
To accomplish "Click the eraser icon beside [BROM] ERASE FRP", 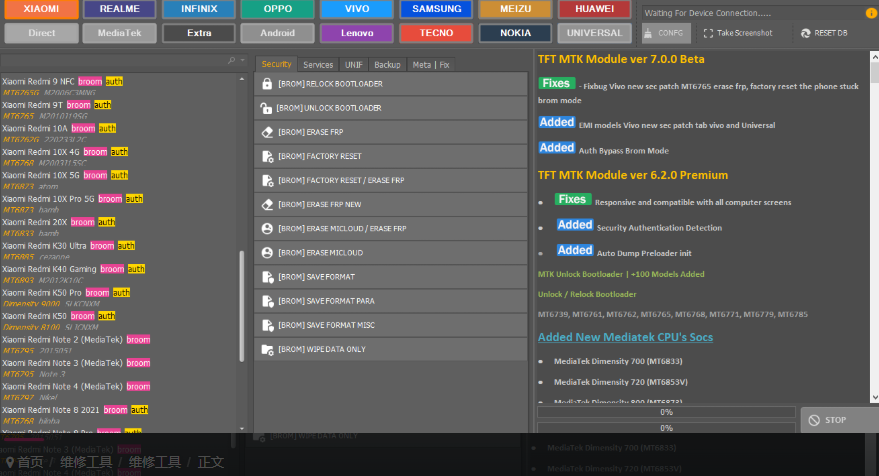I will tap(267, 132).
